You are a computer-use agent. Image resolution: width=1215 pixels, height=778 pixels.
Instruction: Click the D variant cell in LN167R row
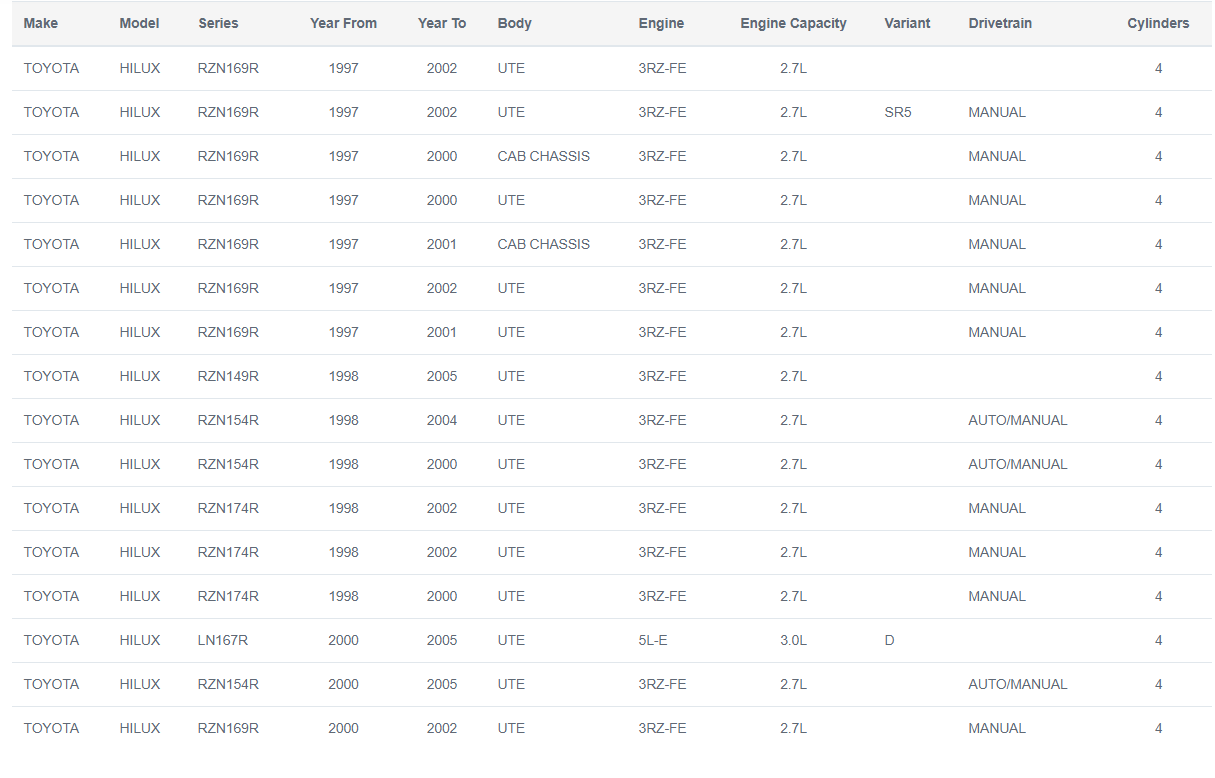click(889, 640)
